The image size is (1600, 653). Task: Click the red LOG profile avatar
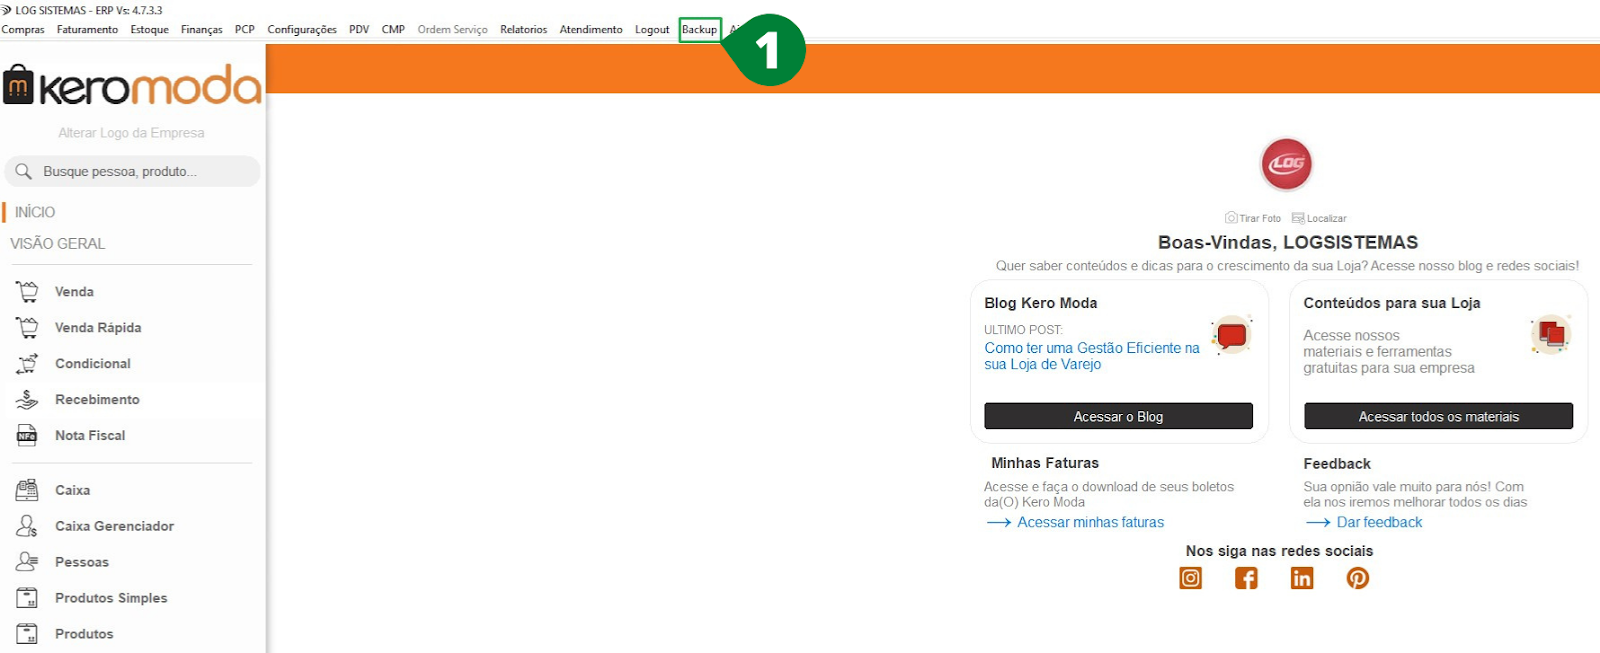pos(1287,164)
